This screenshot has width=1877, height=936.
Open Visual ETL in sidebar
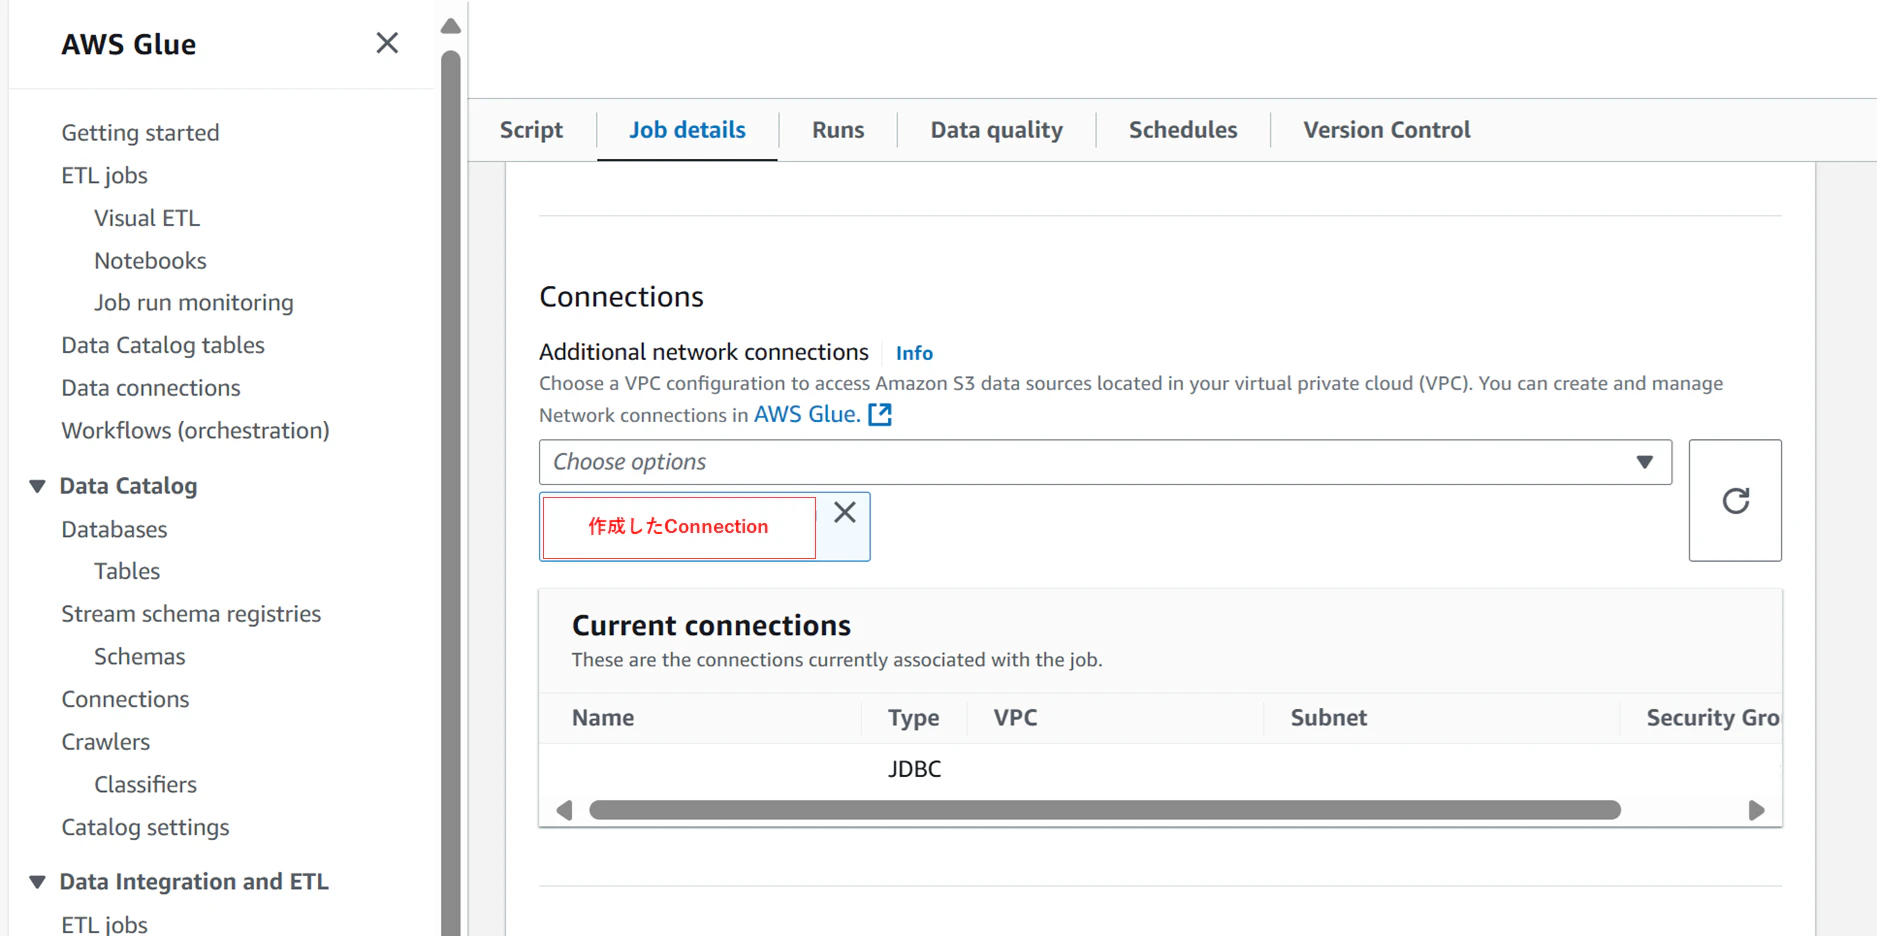147,218
